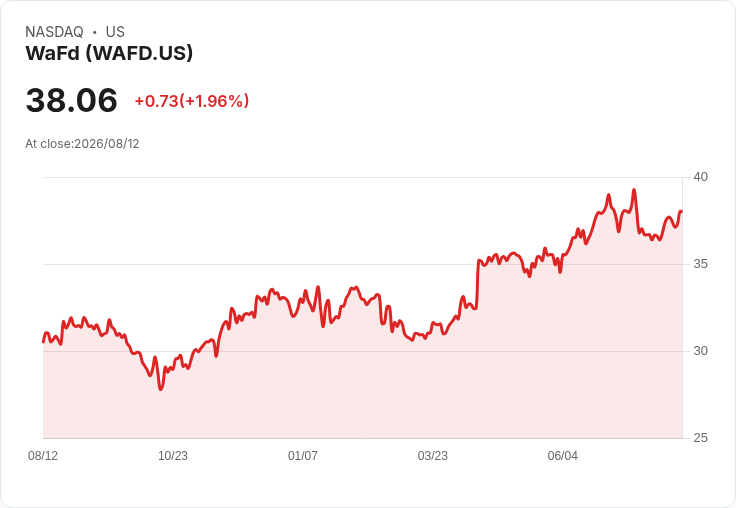Click the starting point of the price line
Screen dimensions: 736x508
(x=44, y=342)
